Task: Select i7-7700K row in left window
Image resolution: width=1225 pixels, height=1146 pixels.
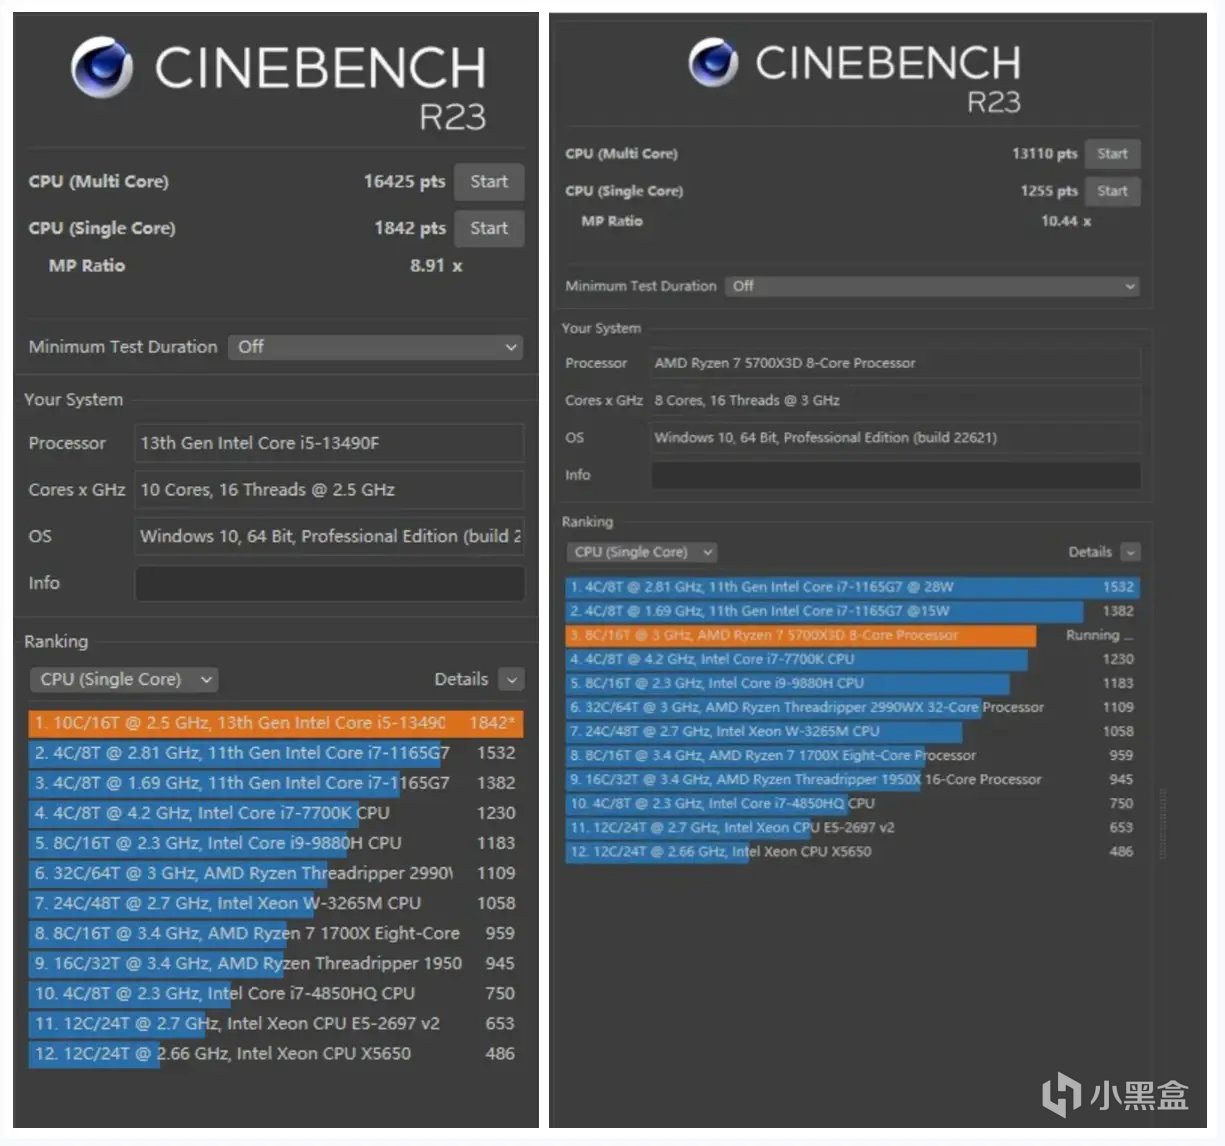Action: [x=276, y=813]
